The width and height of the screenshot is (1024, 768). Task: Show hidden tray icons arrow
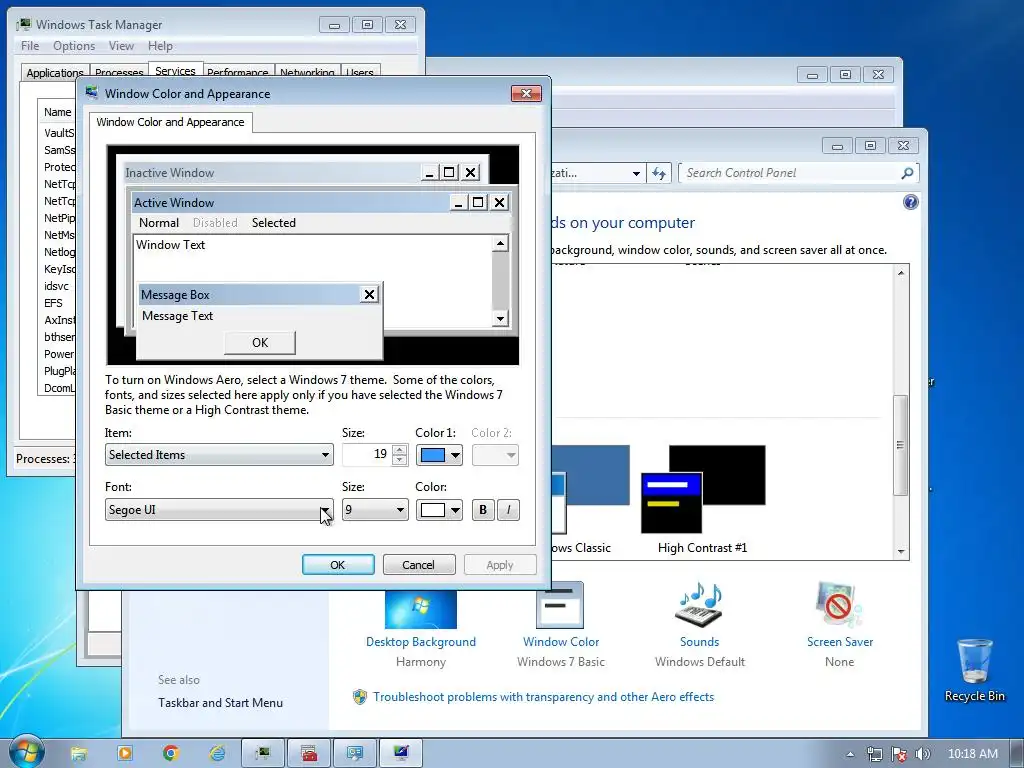tap(850, 754)
